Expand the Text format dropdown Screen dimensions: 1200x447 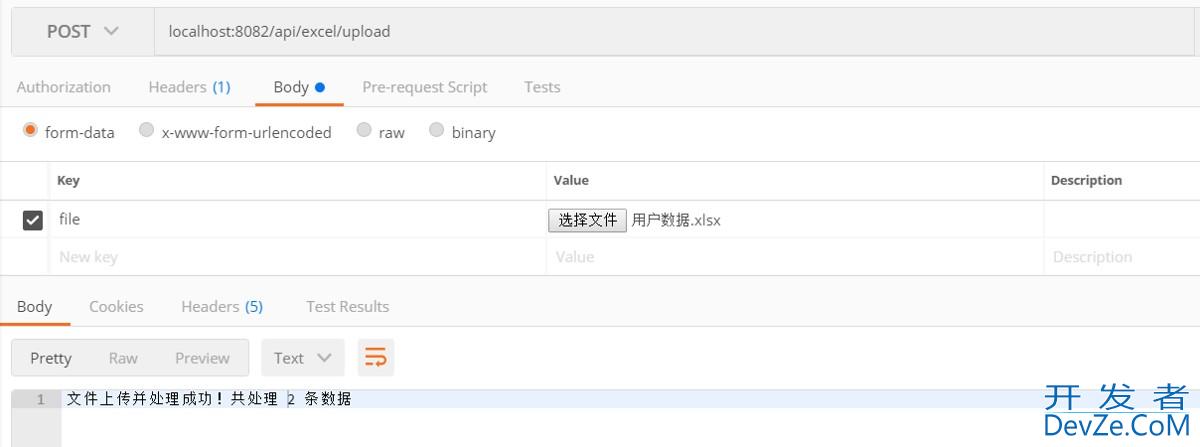(x=302, y=358)
